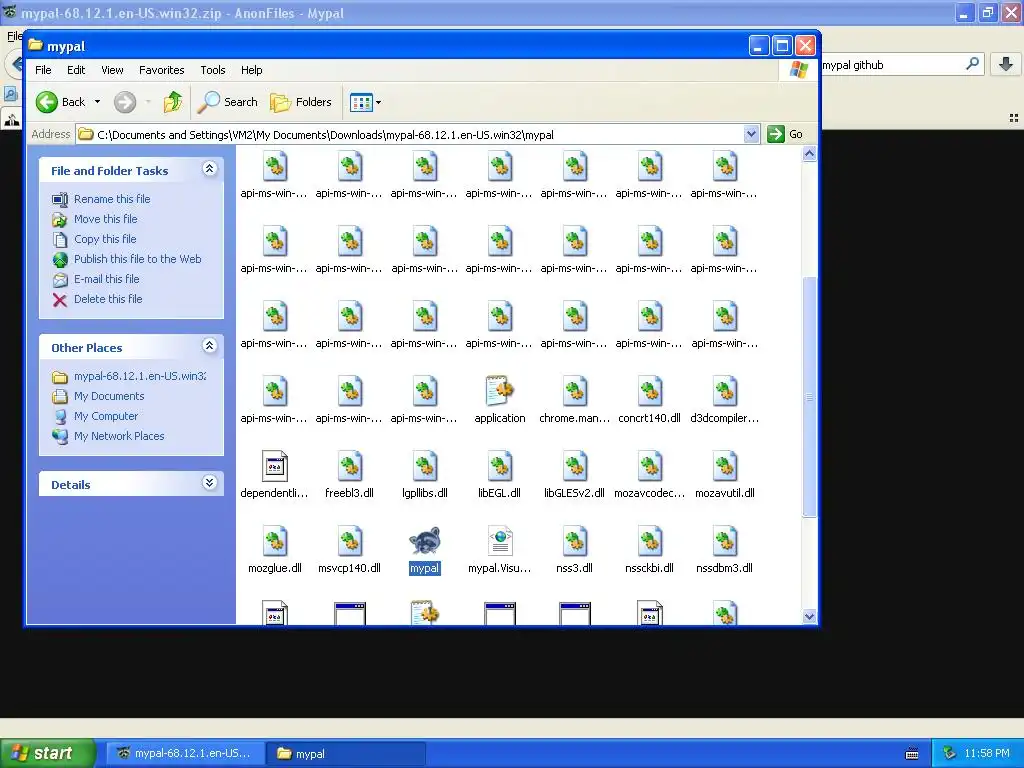The width and height of the screenshot is (1024, 768).
Task: Click the scrollbar up arrow
Action: (x=809, y=154)
